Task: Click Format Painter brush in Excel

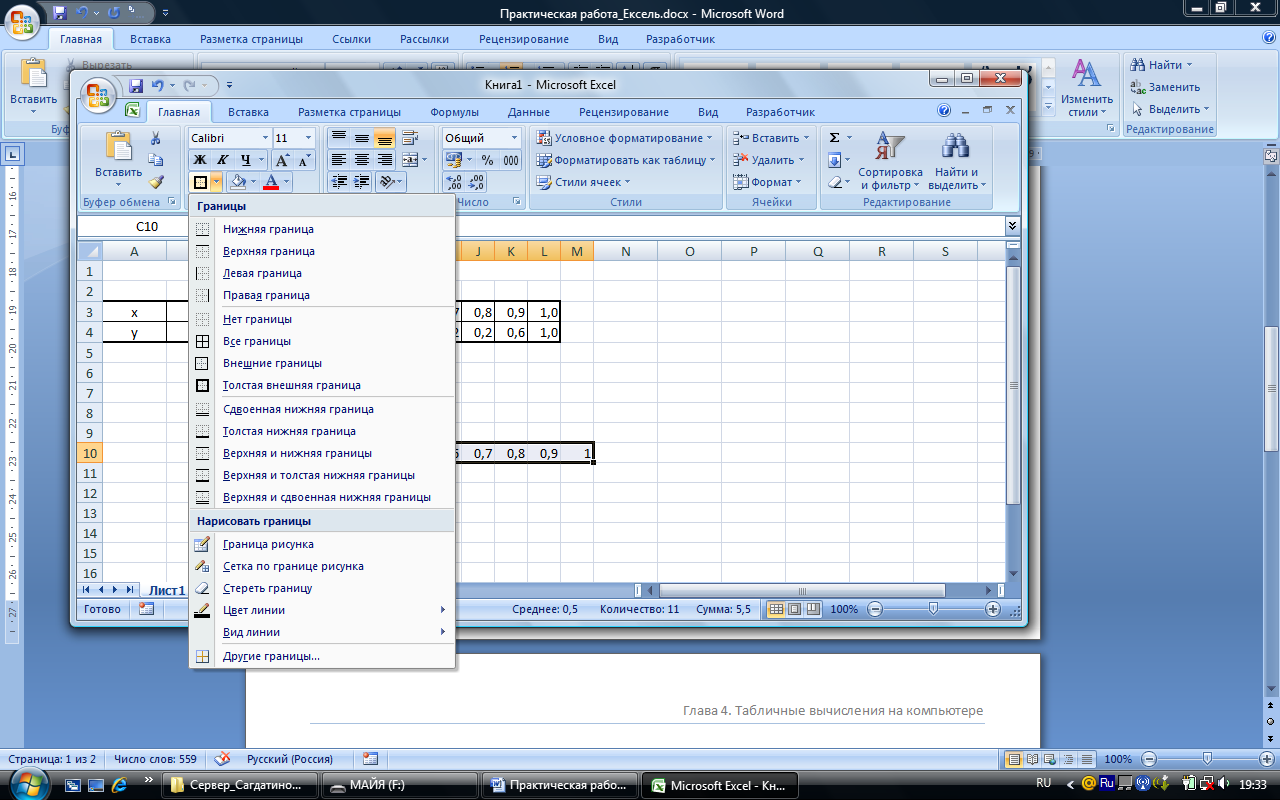Action: coord(156,182)
